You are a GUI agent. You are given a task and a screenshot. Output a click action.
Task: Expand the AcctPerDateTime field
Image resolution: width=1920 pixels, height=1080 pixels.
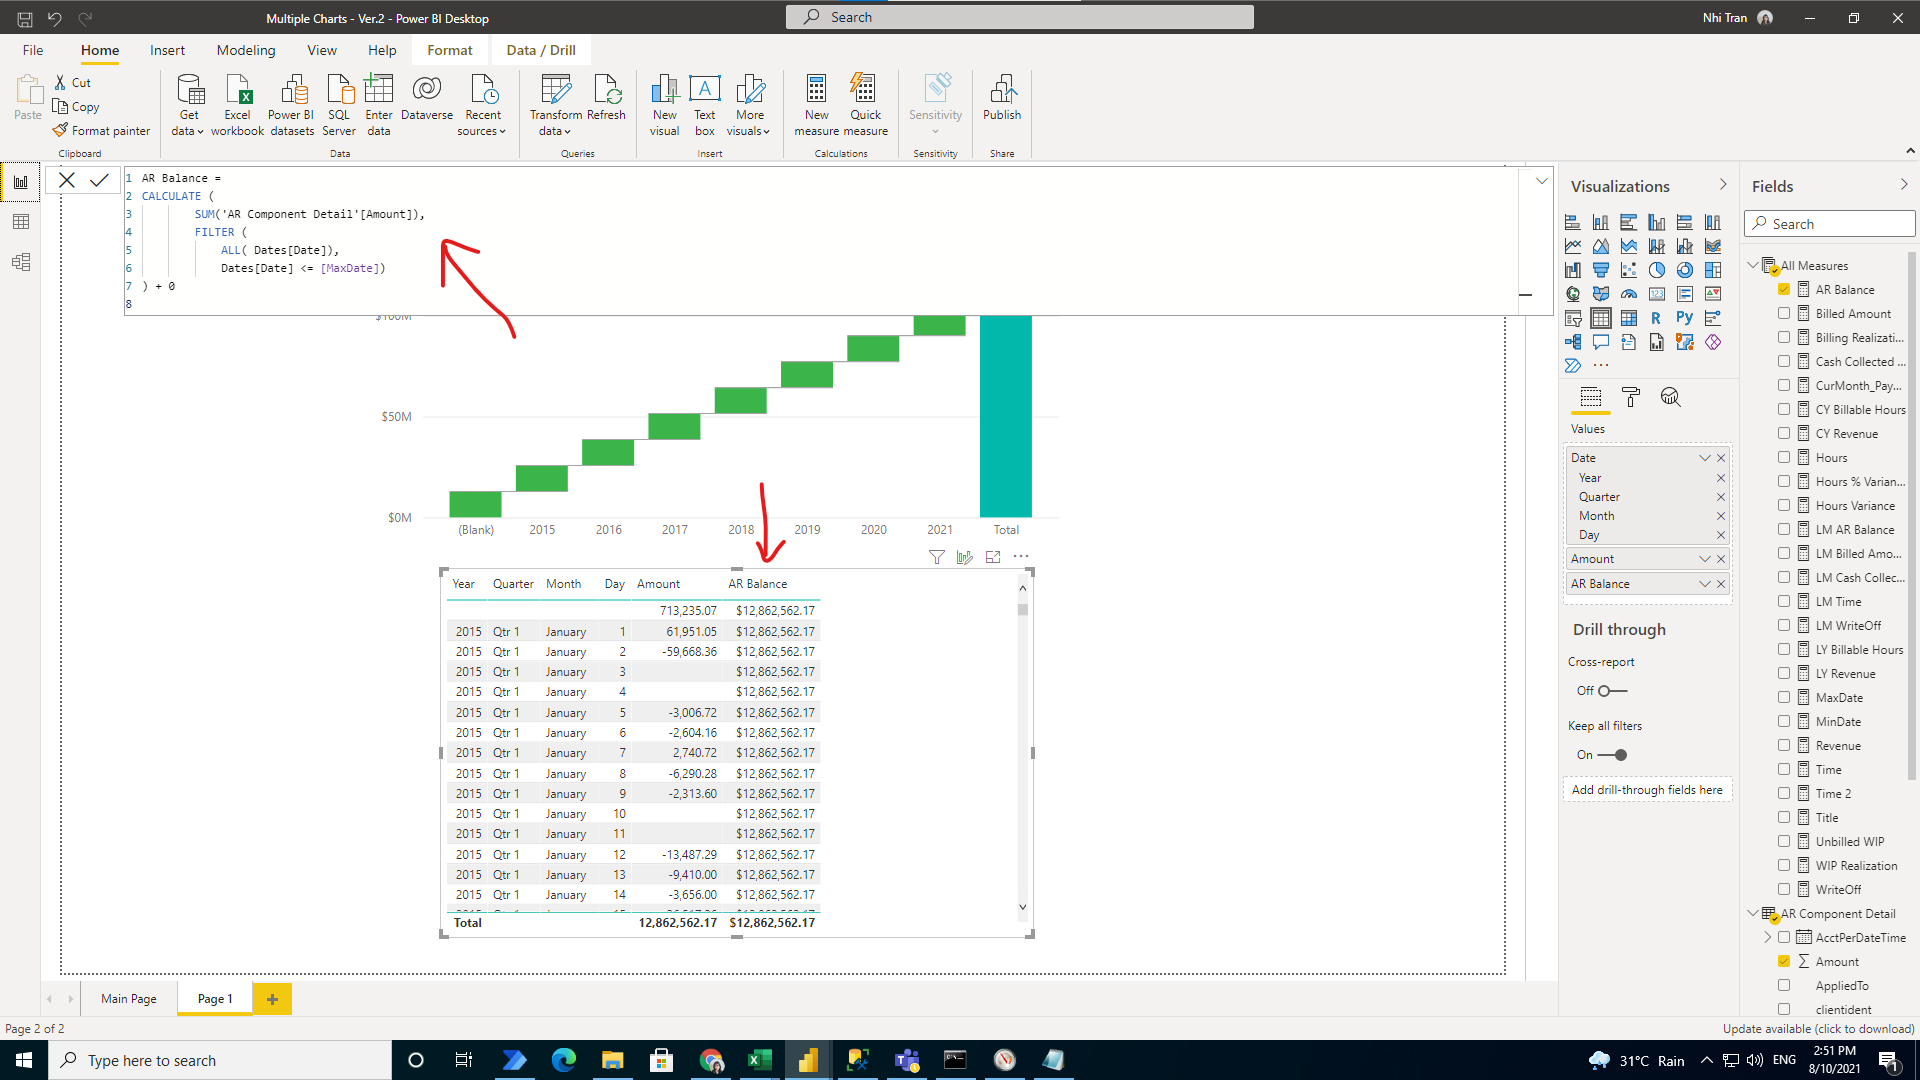click(x=1768, y=937)
